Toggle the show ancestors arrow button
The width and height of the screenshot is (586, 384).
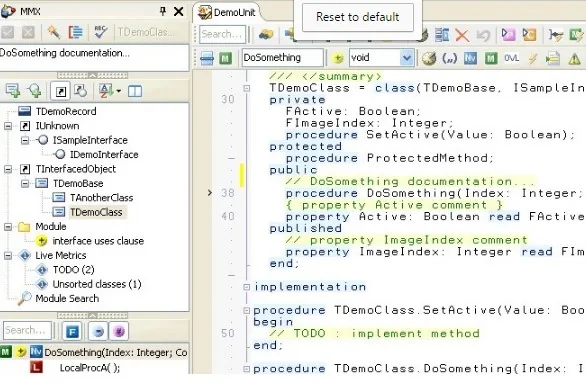60,91
